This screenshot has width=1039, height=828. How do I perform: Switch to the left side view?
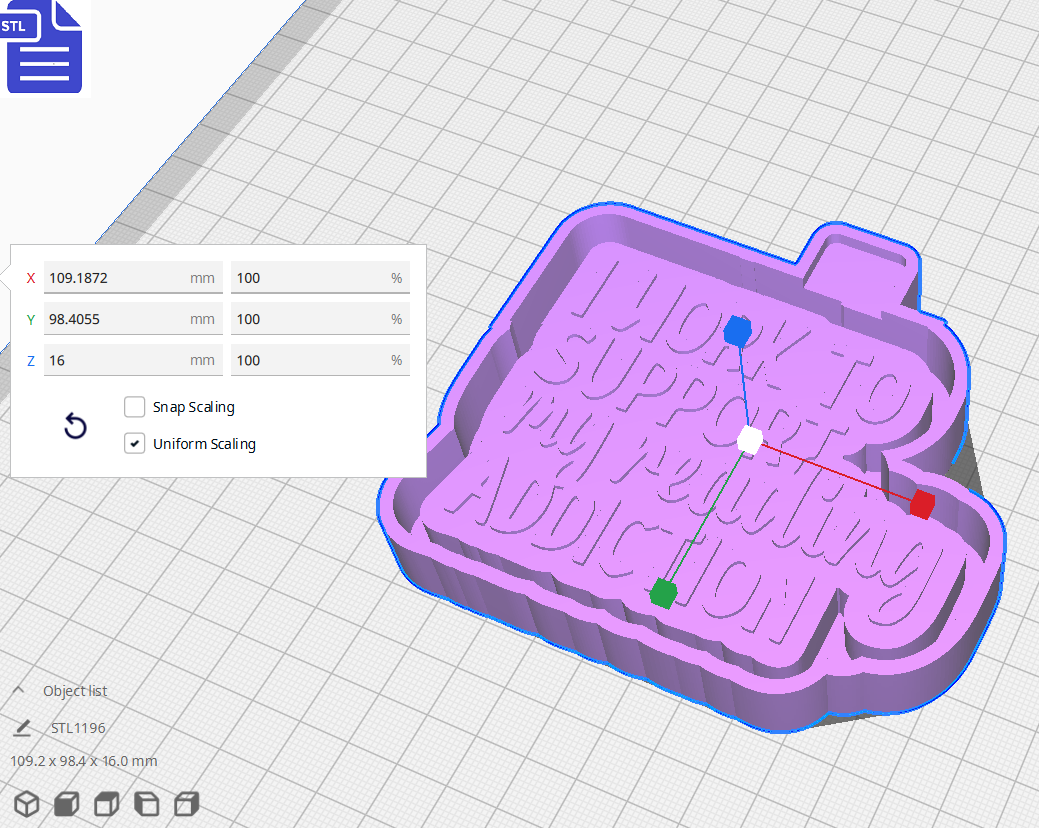tap(146, 804)
